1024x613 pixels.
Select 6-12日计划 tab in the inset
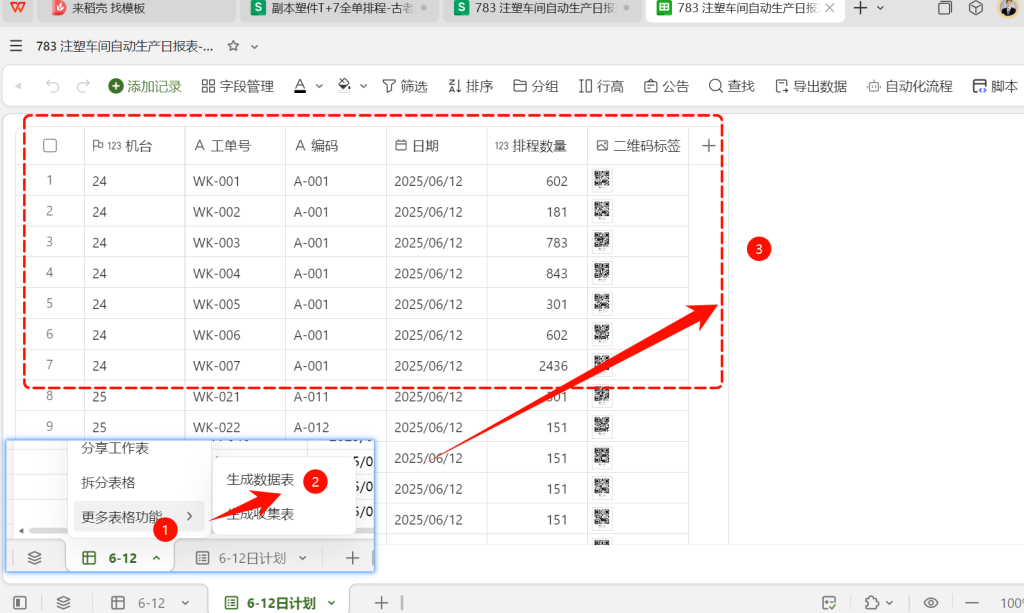click(252, 558)
